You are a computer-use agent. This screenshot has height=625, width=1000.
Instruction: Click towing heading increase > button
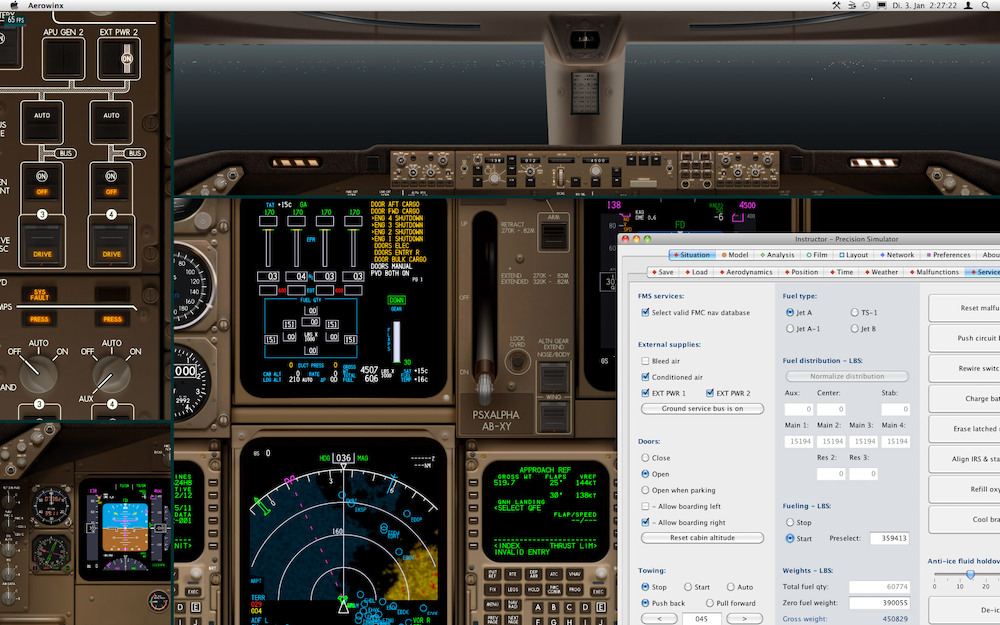[744, 619]
